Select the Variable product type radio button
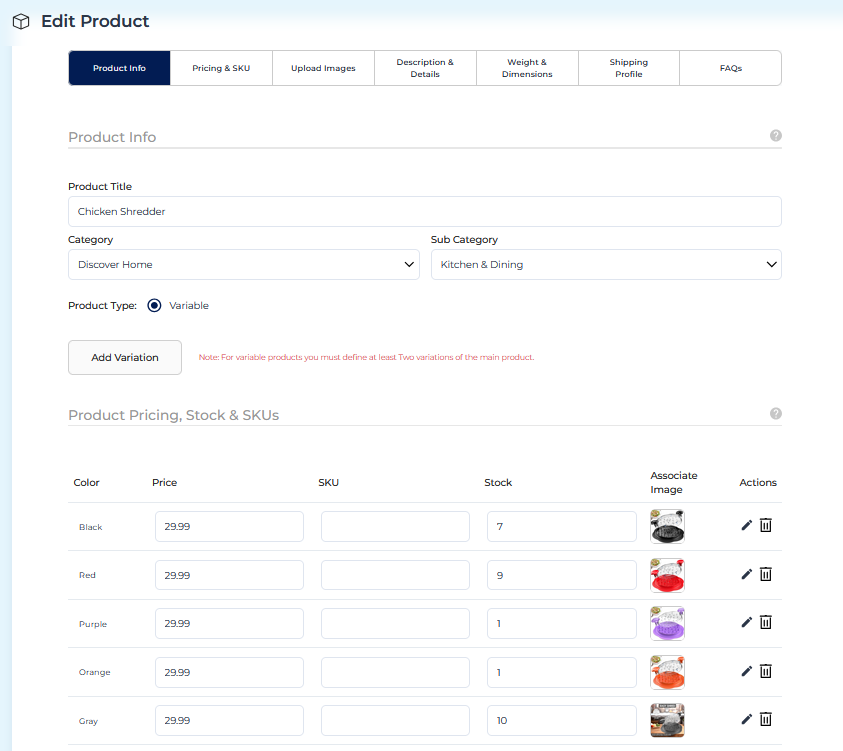 [x=154, y=305]
